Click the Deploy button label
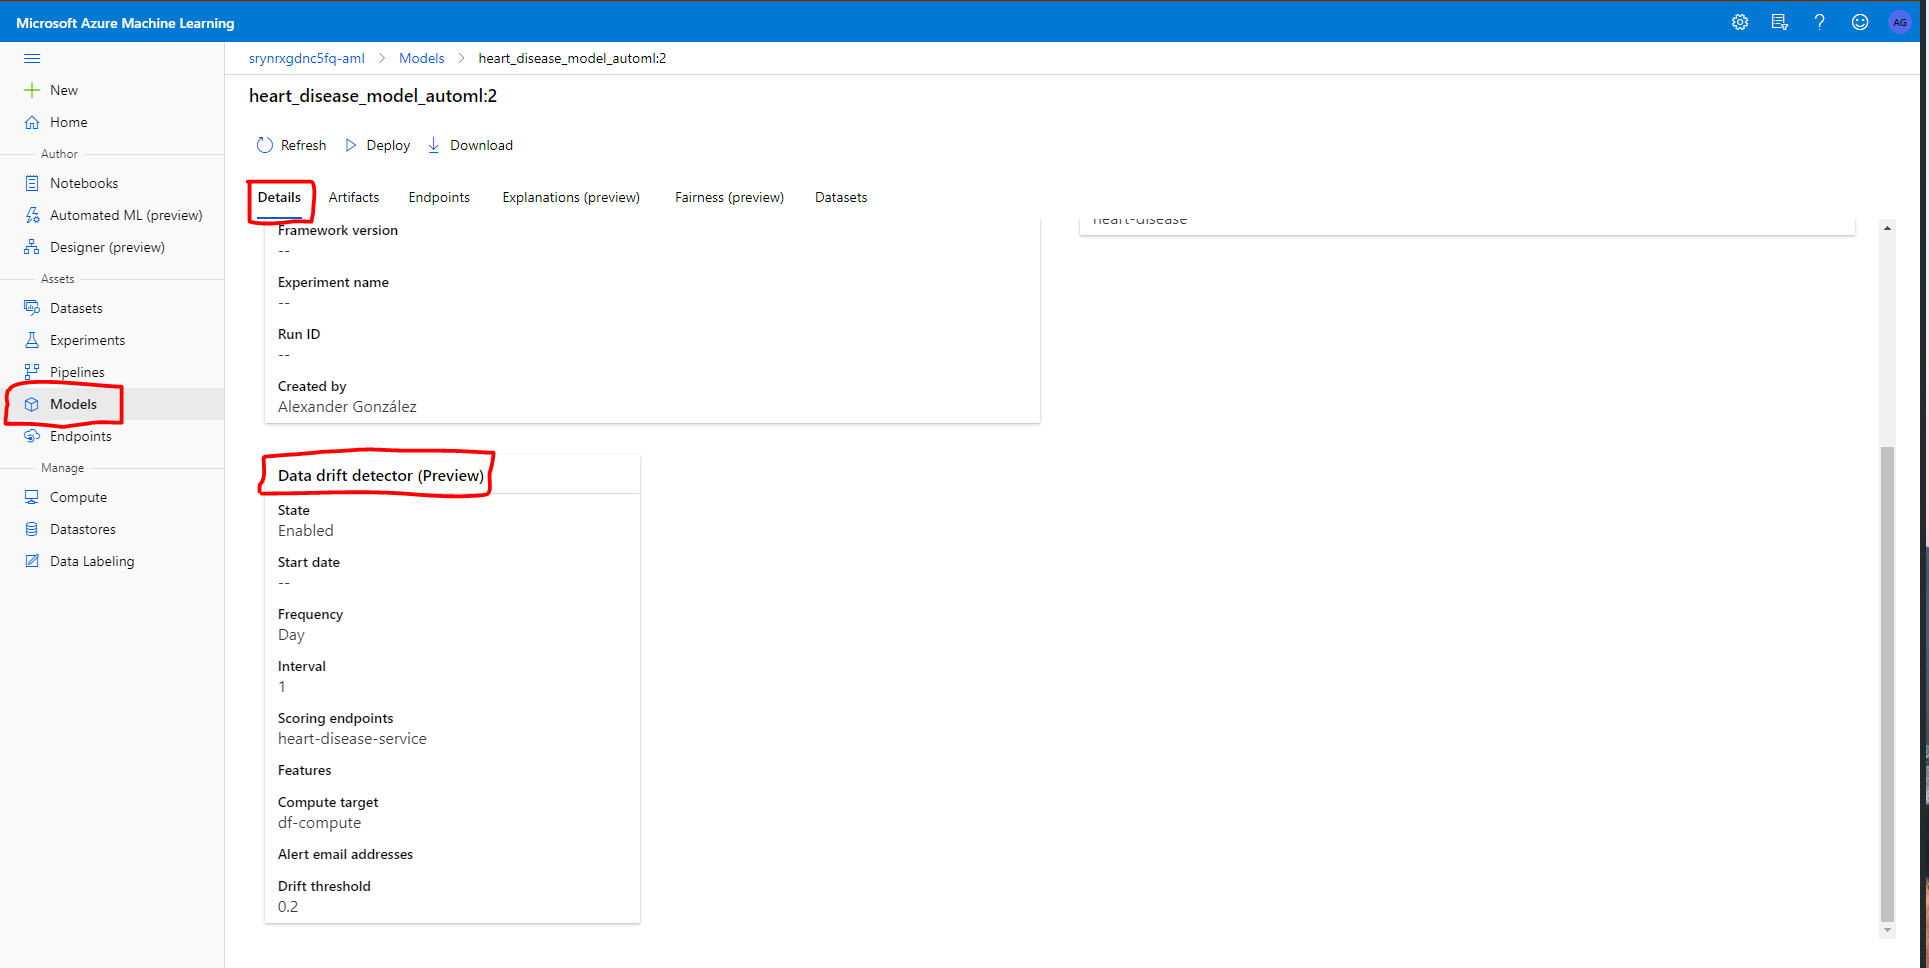This screenshot has width=1929, height=968. tap(388, 145)
